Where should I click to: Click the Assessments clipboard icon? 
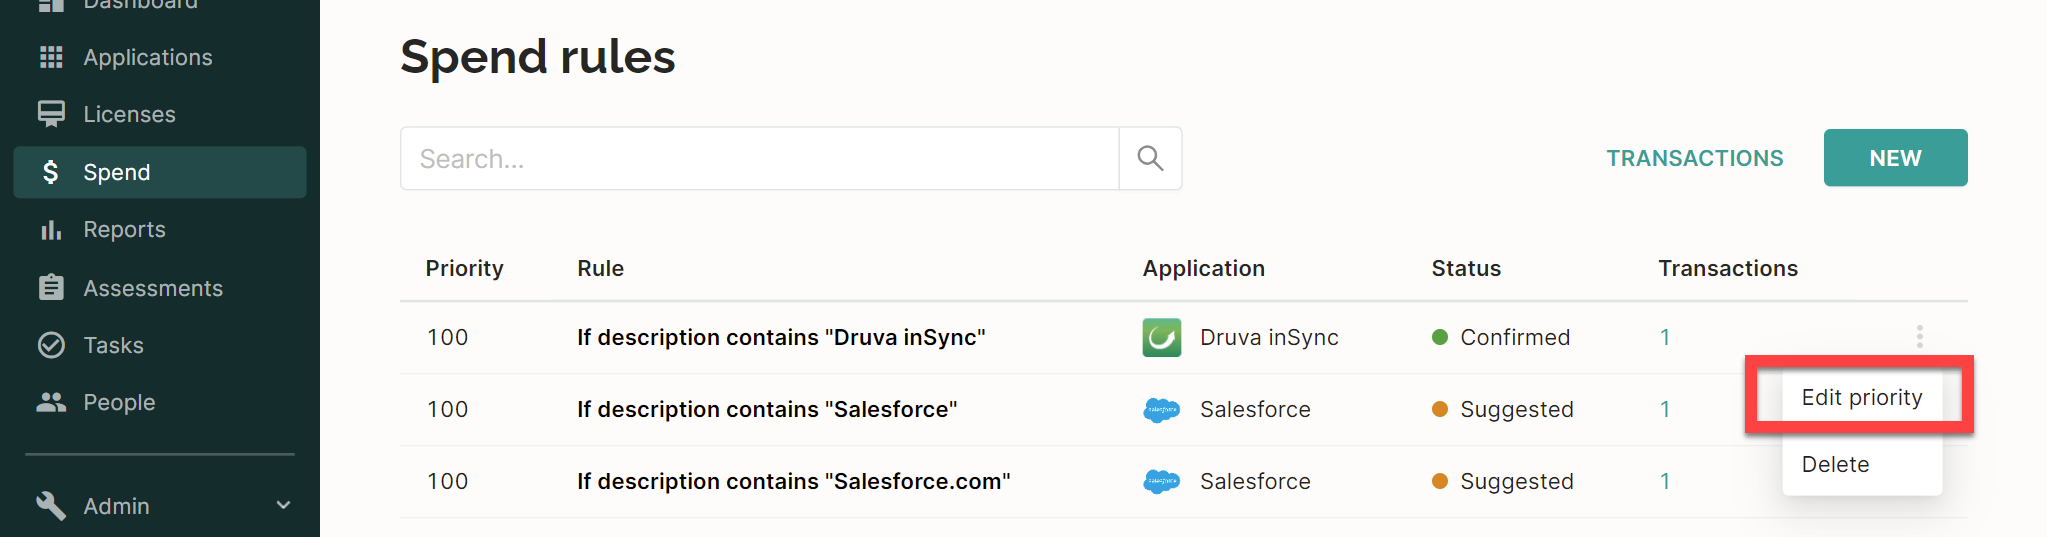point(51,288)
